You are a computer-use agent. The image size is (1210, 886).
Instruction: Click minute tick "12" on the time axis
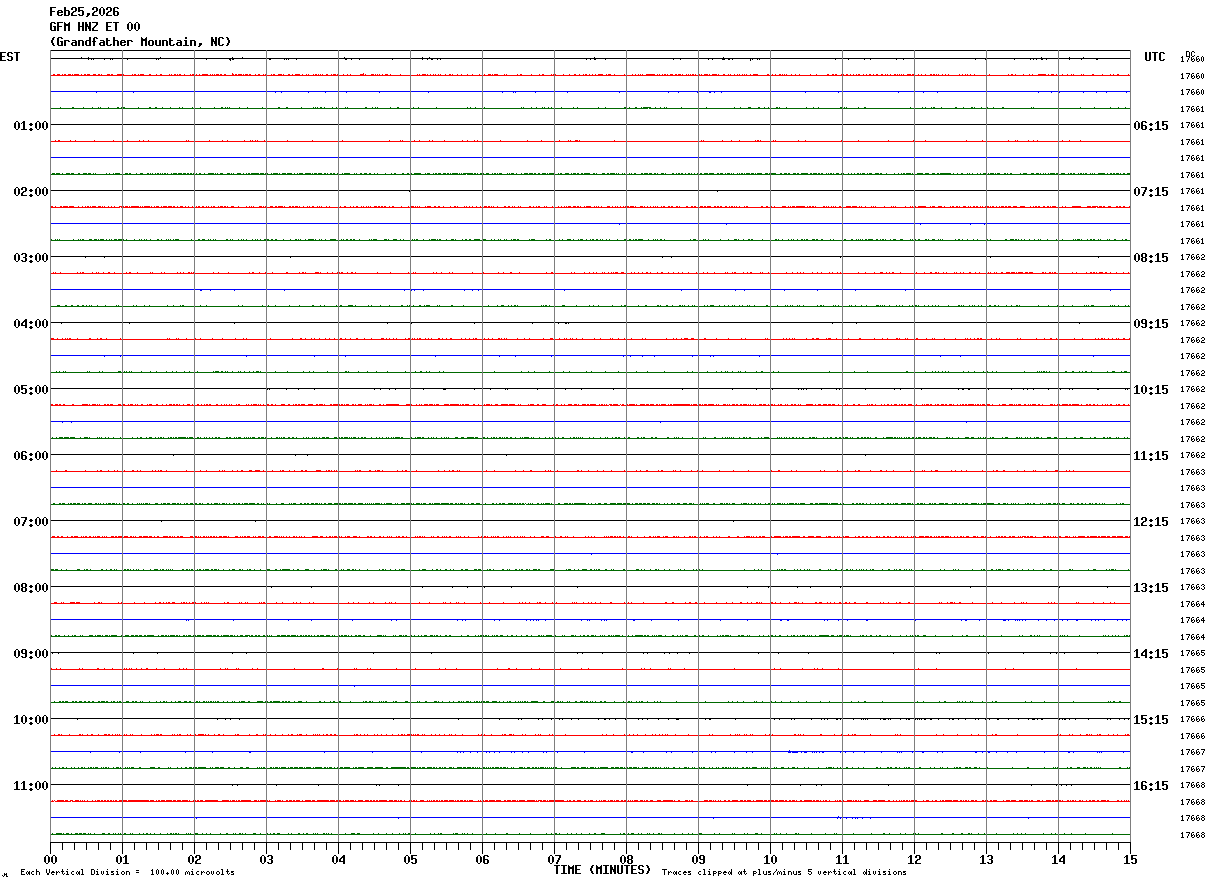[x=914, y=858]
